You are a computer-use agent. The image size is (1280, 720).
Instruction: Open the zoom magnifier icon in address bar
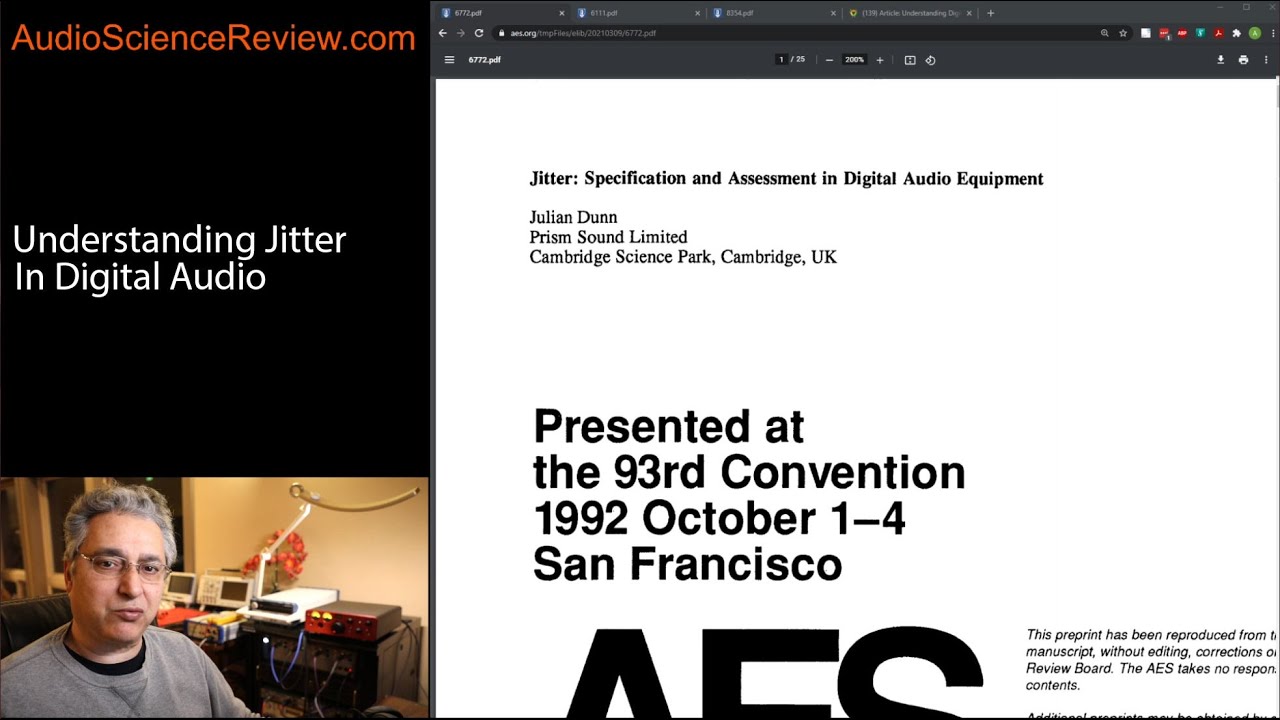(x=1104, y=33)
